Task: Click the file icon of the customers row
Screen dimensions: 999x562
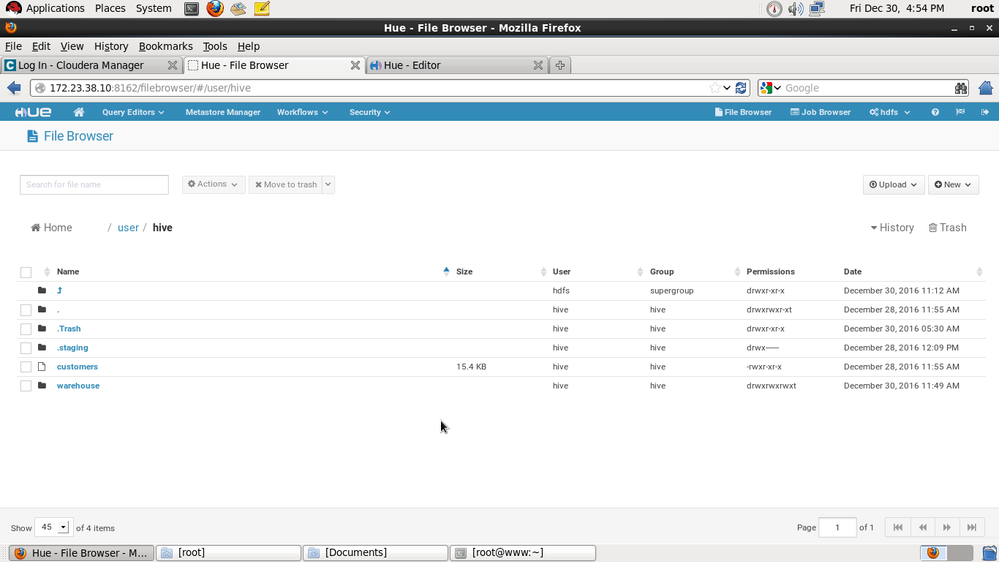Action: pyautogui.click(x=42, y=366)
